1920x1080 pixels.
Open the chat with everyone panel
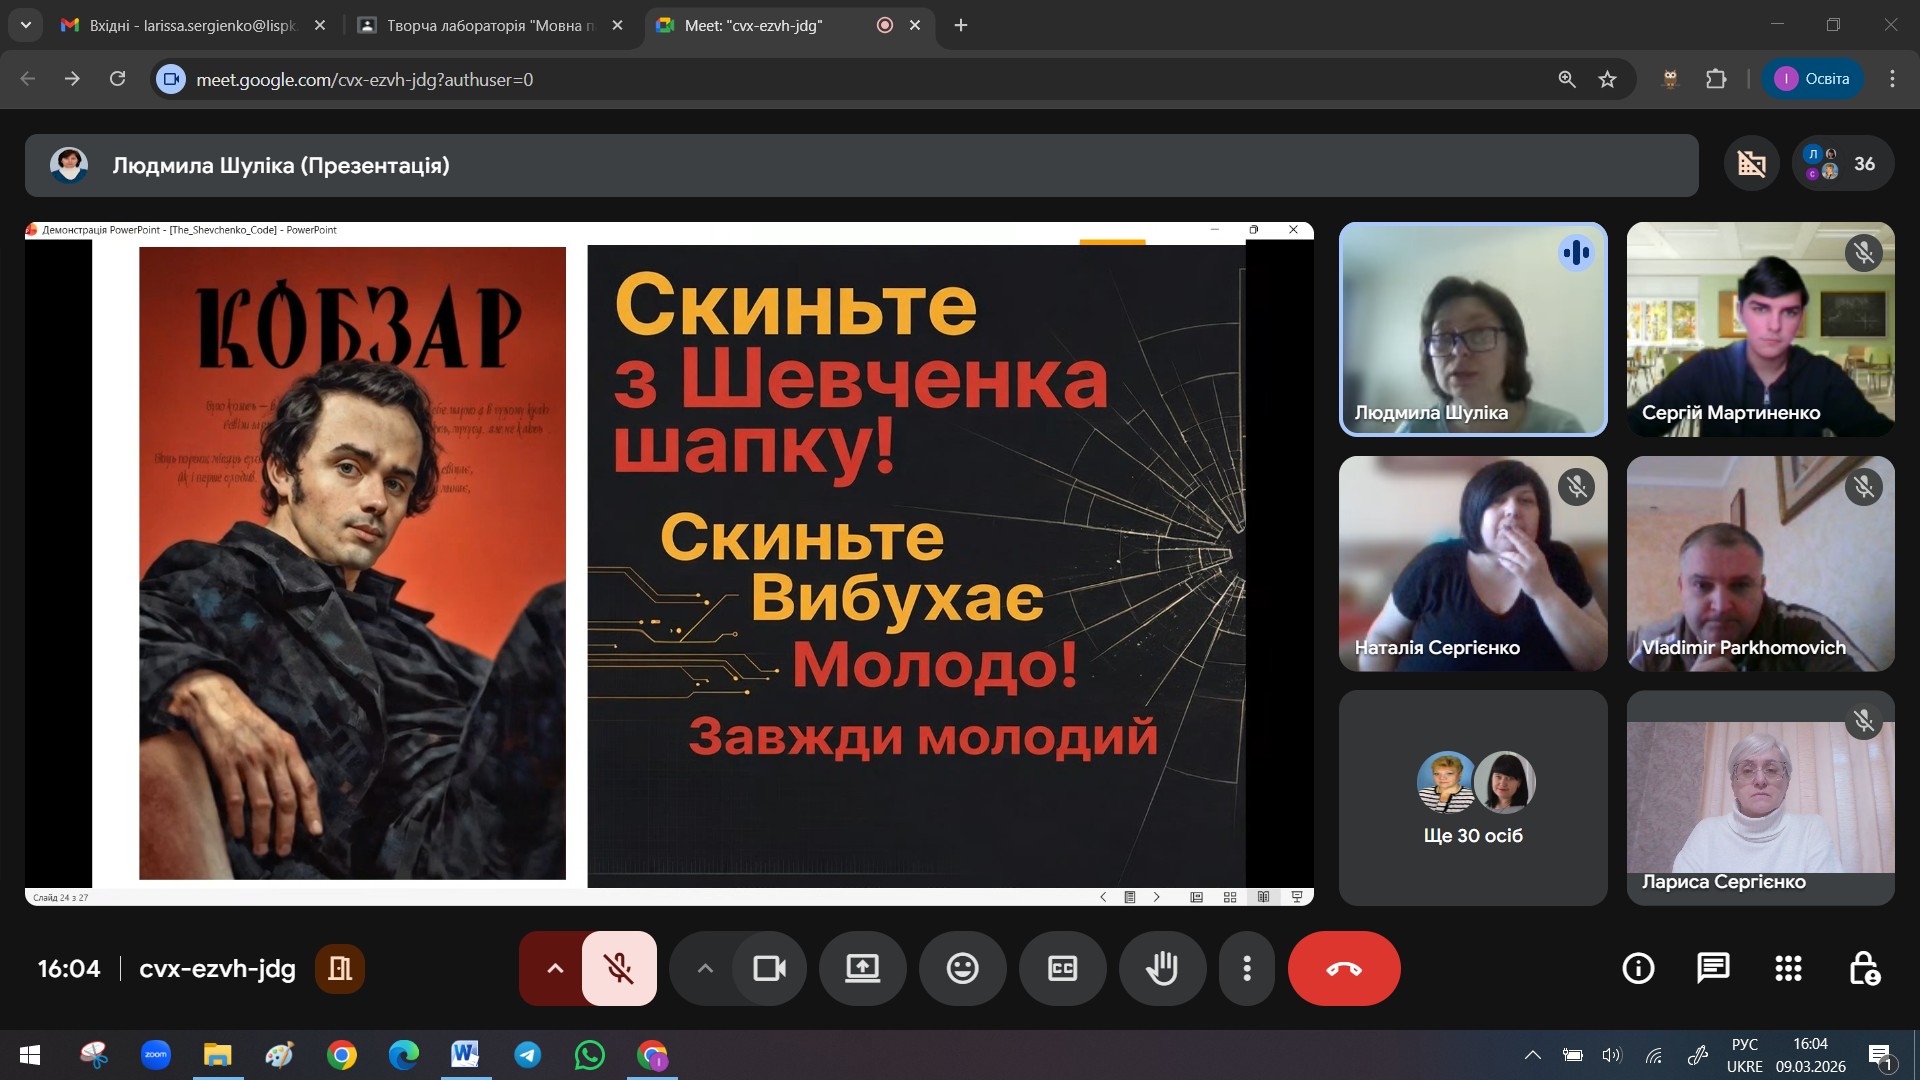(1713, 968)
